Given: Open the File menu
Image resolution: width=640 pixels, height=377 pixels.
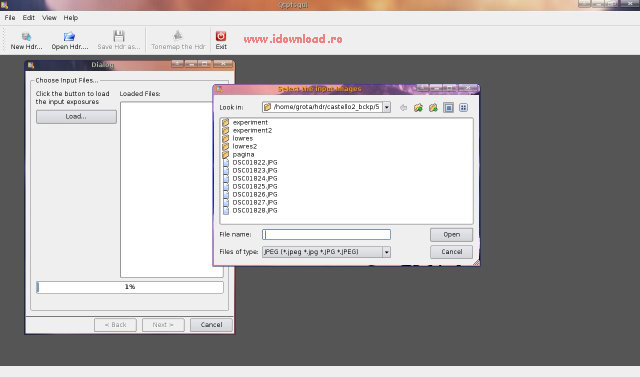Looking at the screenshot, I should 10,18.
